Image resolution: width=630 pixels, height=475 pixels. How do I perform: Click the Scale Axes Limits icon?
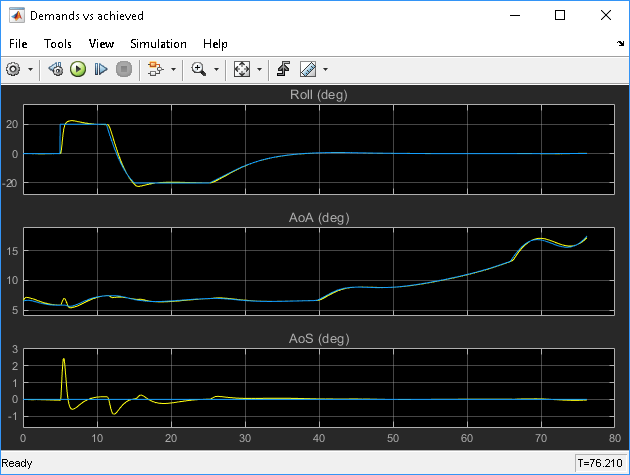pyautogui.click(x=241, y=69)
